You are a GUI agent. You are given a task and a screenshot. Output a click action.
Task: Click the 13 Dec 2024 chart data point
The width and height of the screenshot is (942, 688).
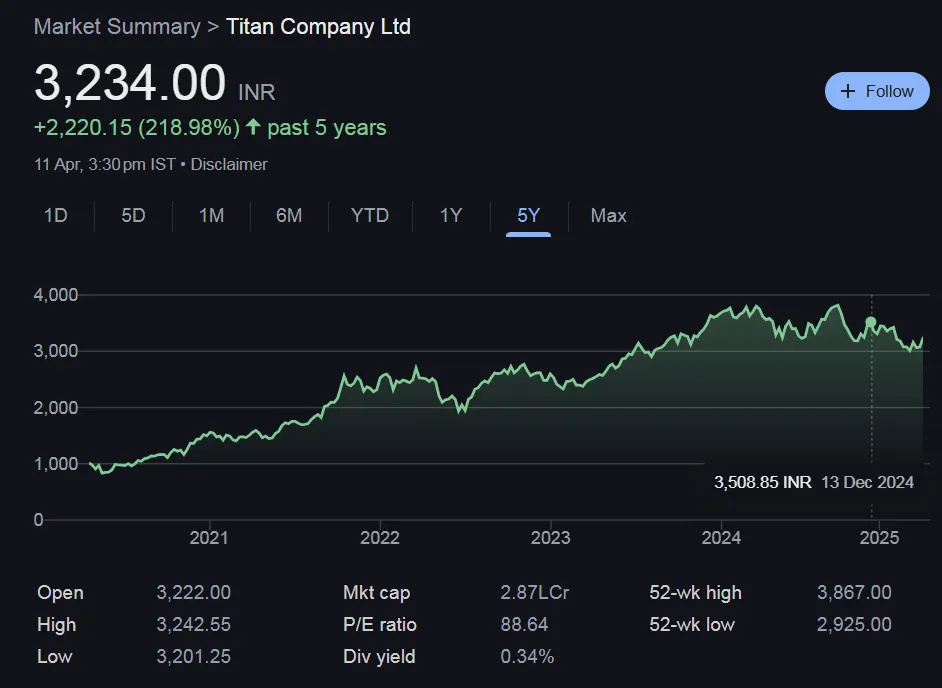click(871, 323)
